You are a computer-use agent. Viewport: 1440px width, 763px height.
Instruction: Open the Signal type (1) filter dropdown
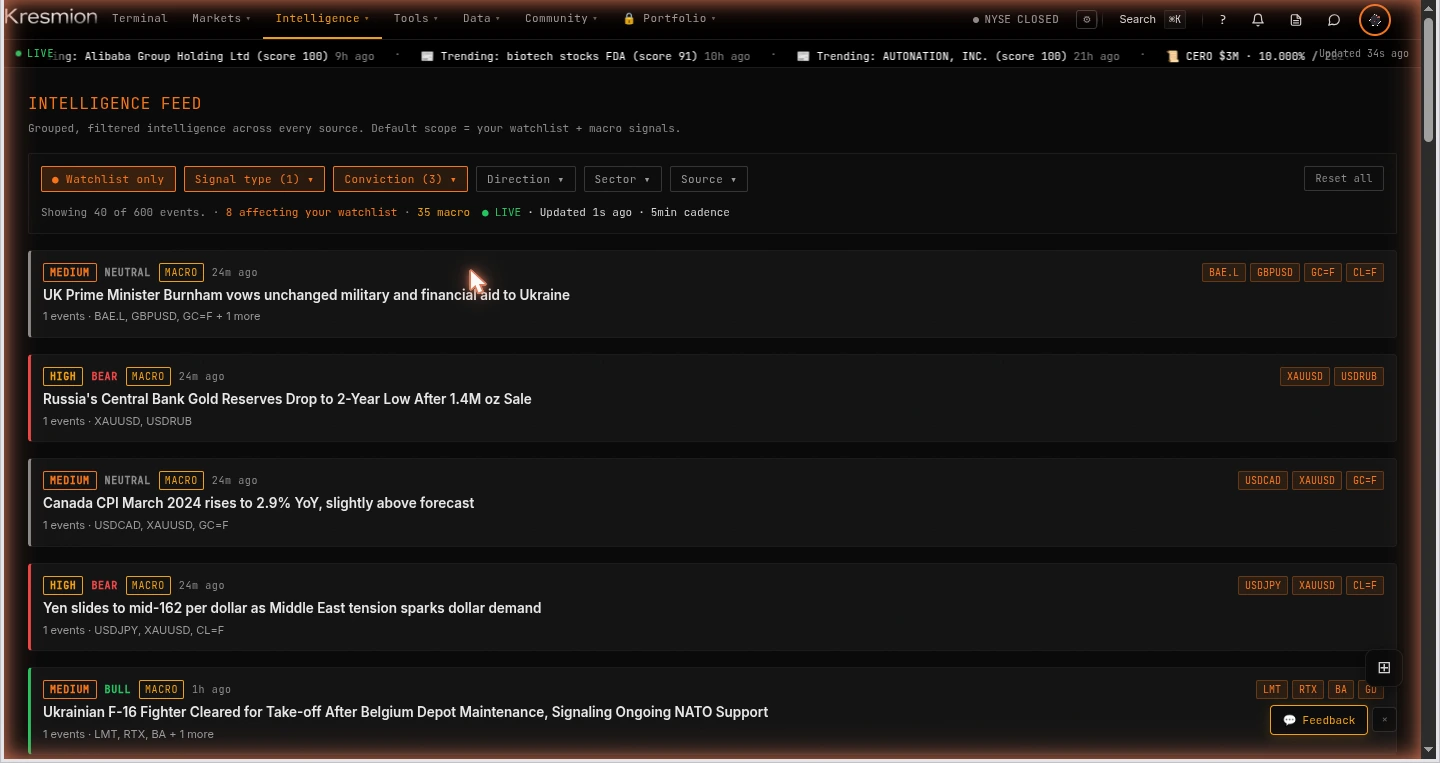[254, 179]
